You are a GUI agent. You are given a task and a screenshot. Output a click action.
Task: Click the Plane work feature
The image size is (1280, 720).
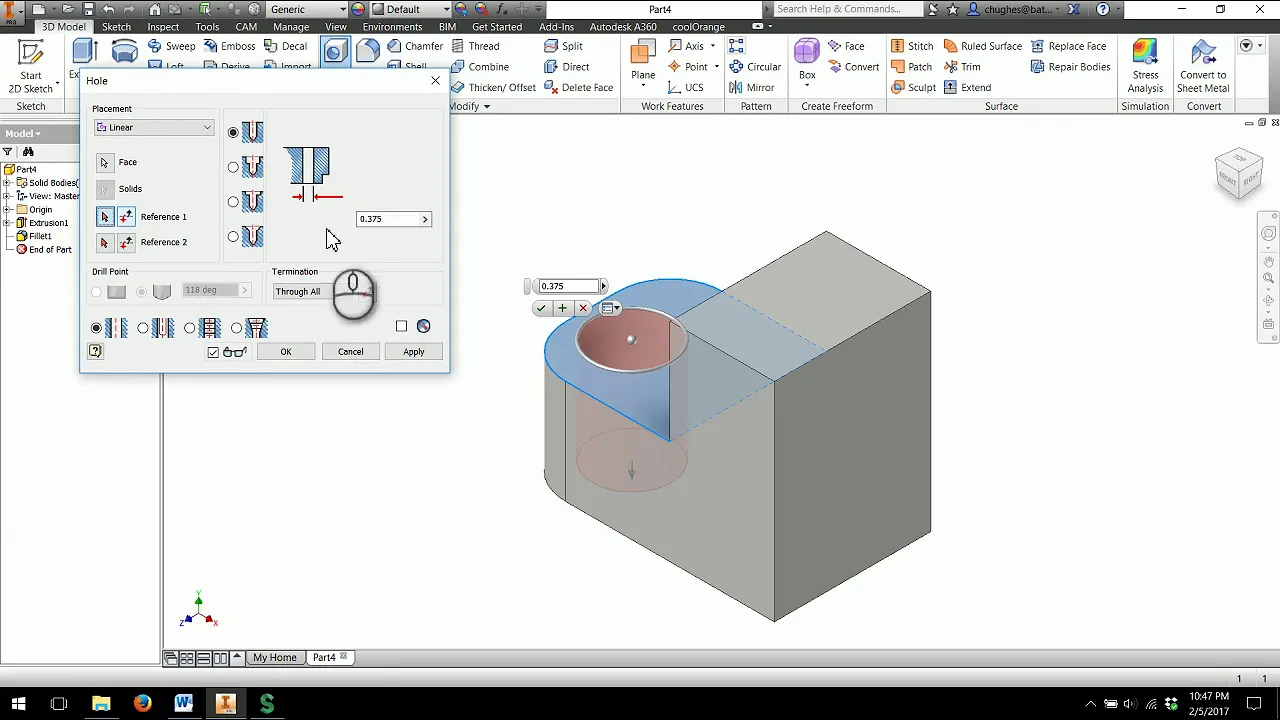click(643, 62)
